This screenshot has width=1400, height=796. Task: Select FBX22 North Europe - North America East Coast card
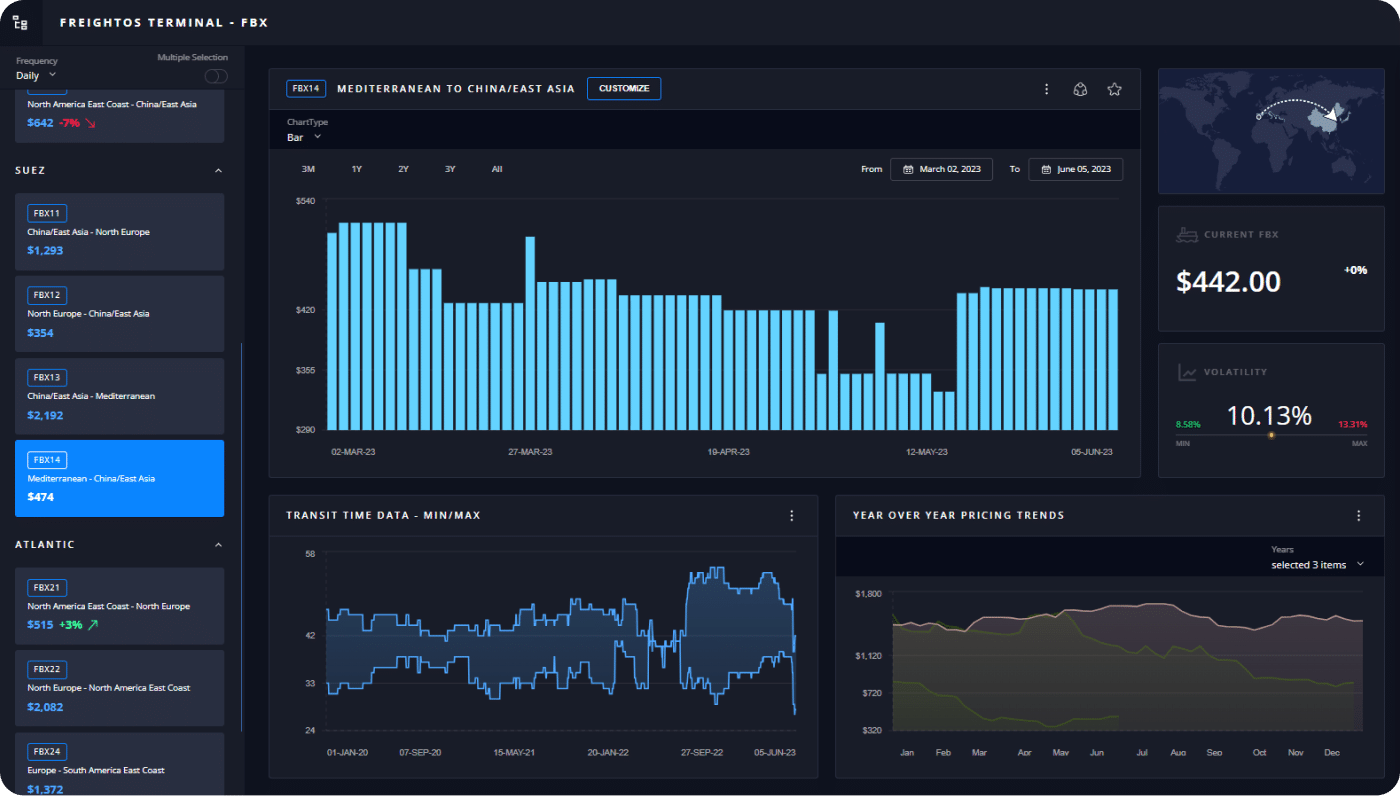119,688
